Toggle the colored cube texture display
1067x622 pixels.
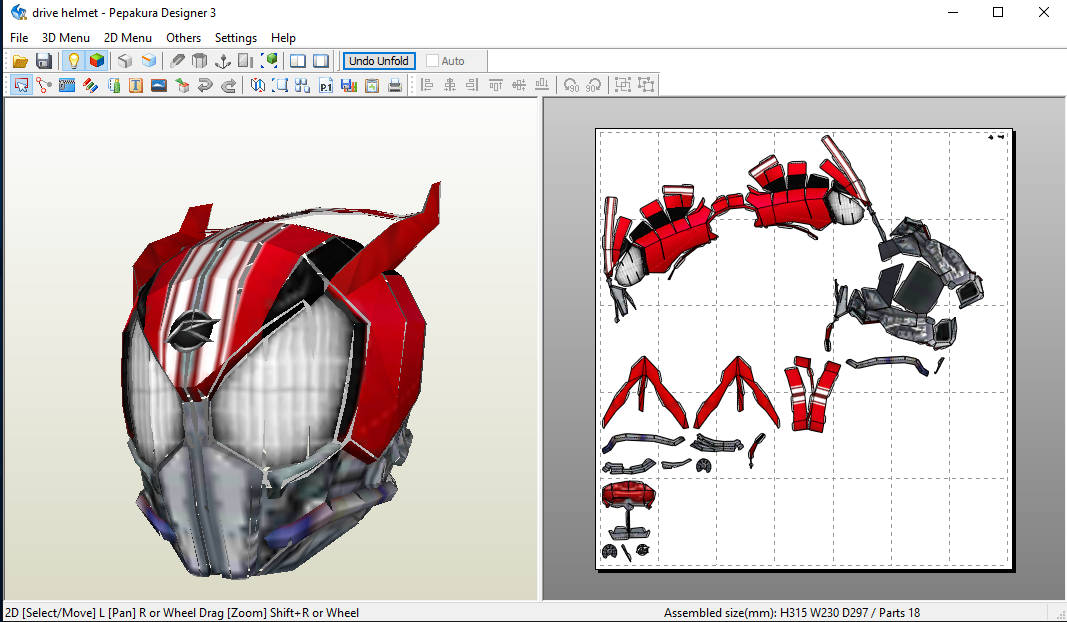97,61
